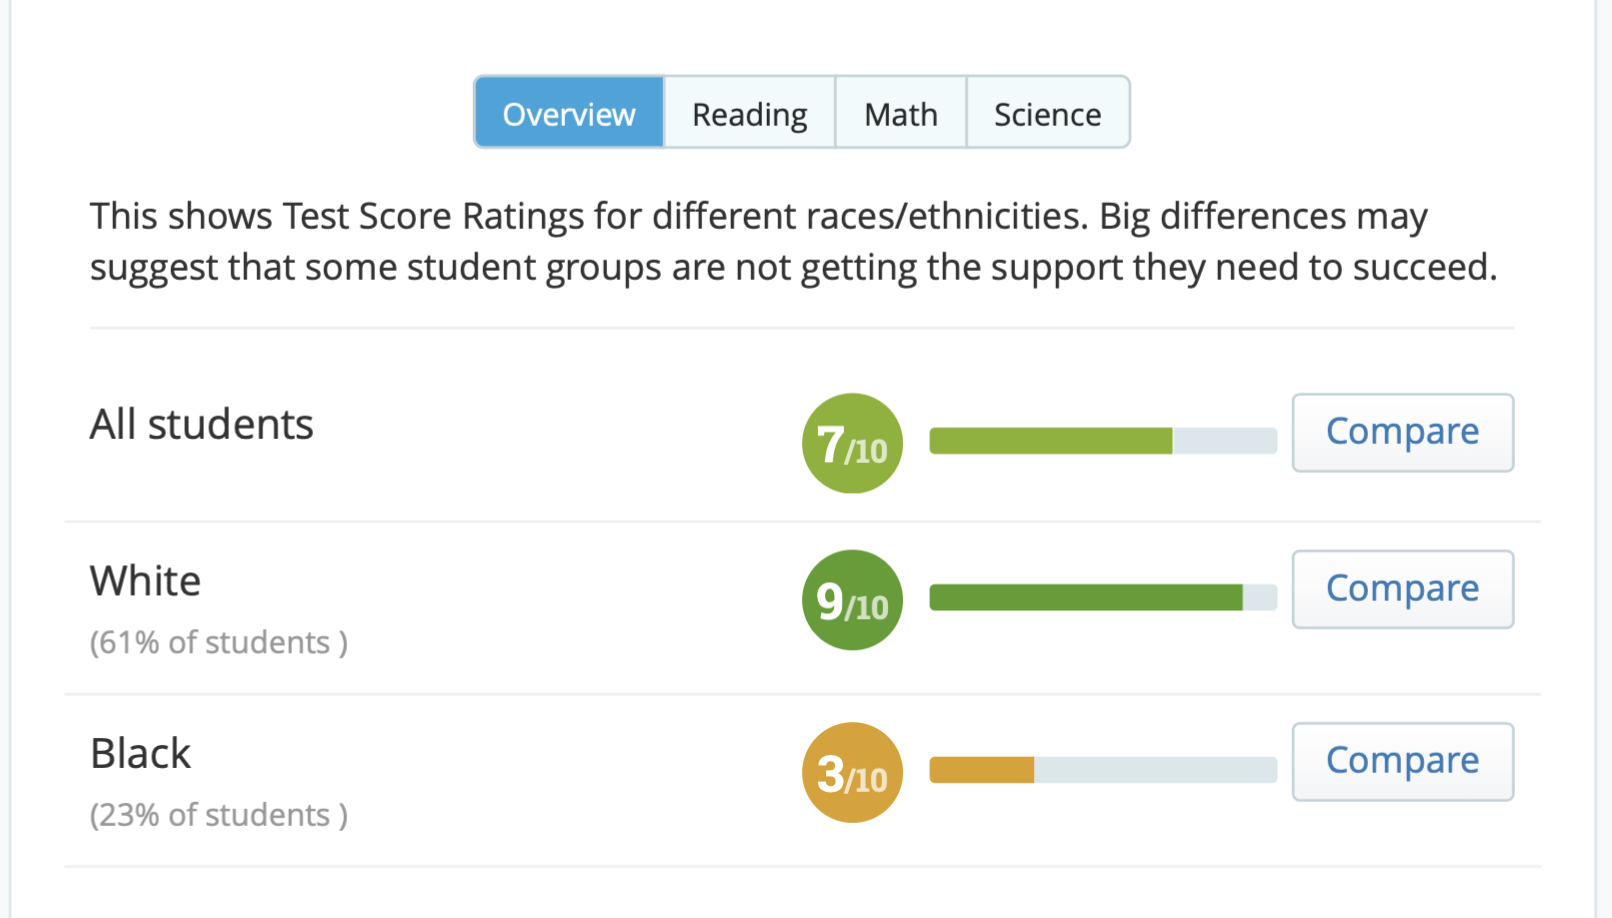Image resolution: width=1612 pixels, height=918 pixels.
Task: Switch to the Overview tab
Action: [x=569, y=113]
